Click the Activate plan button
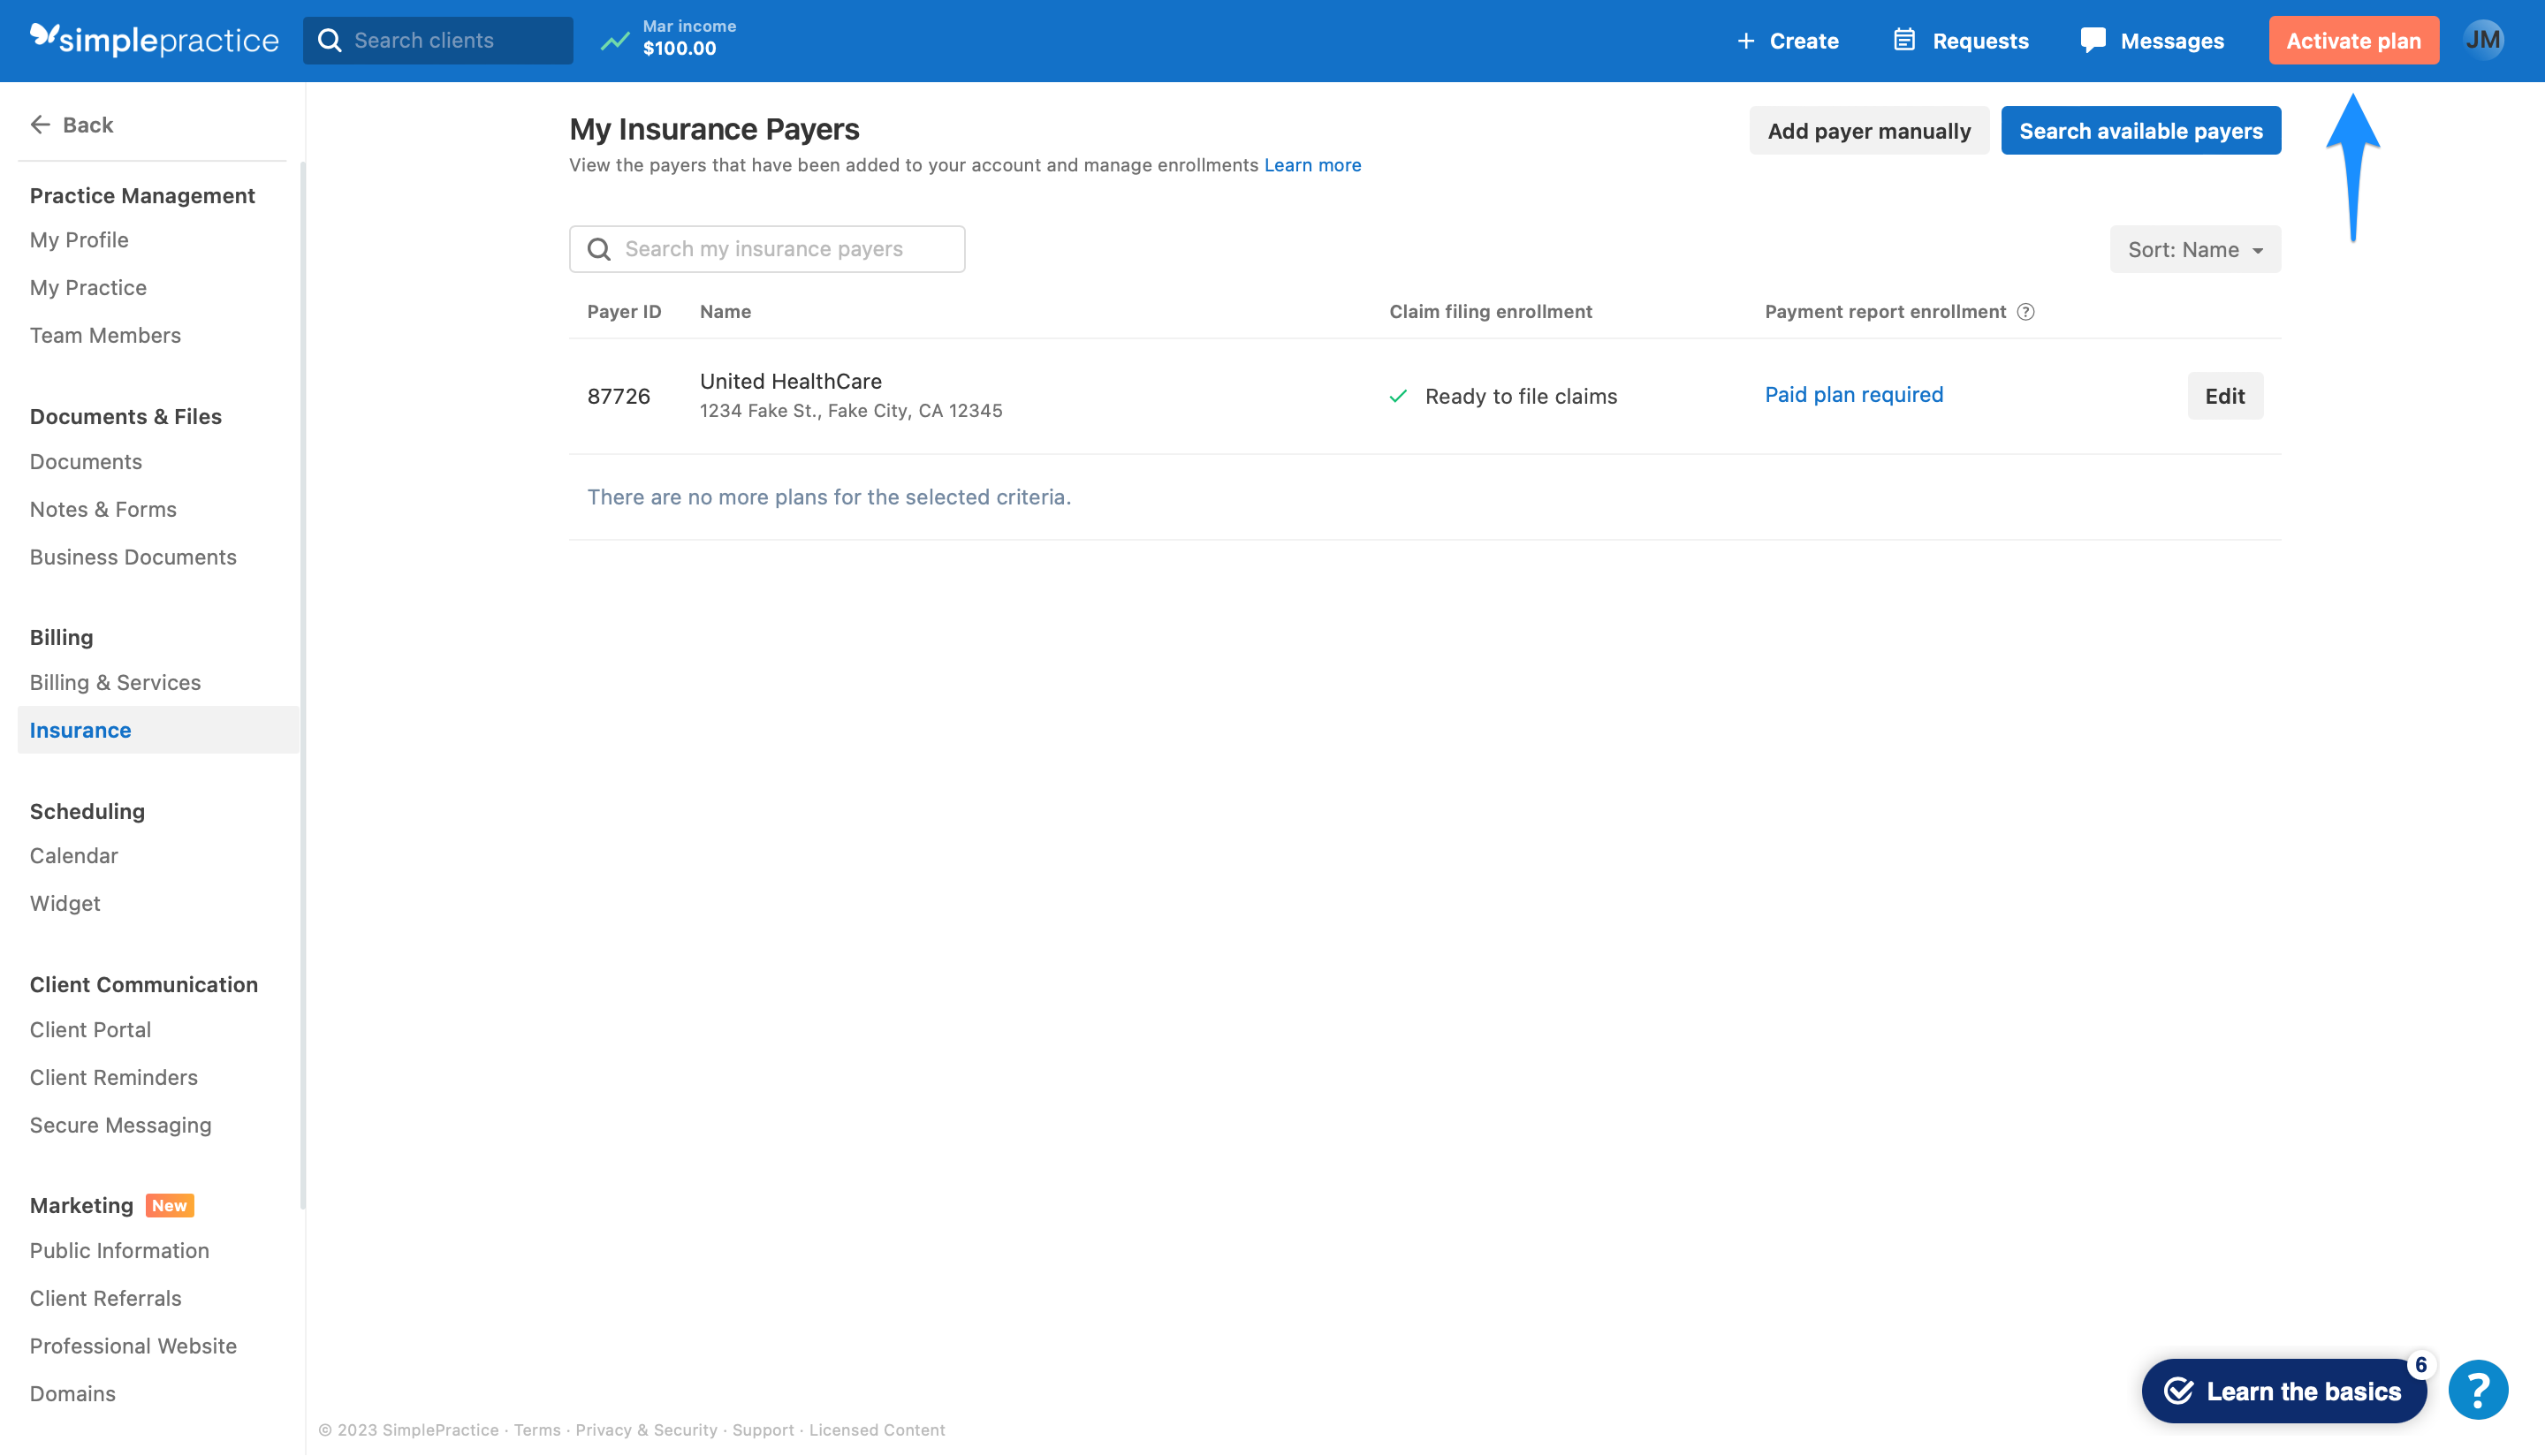 [2352, 40]
